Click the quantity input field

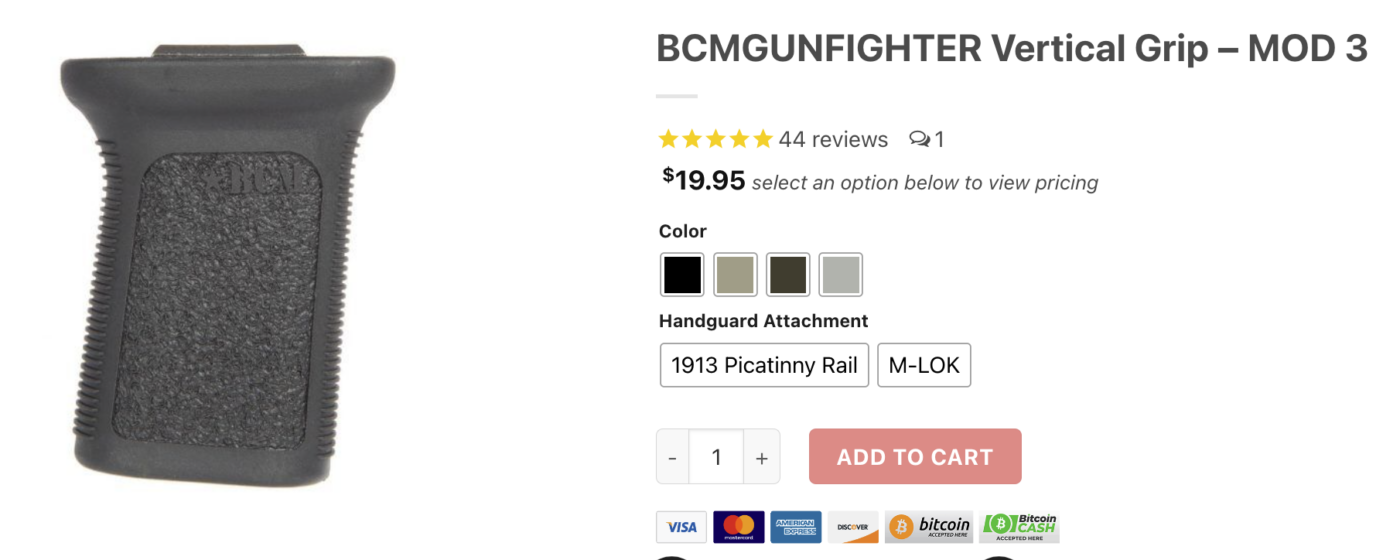click(x=716, y=457)
